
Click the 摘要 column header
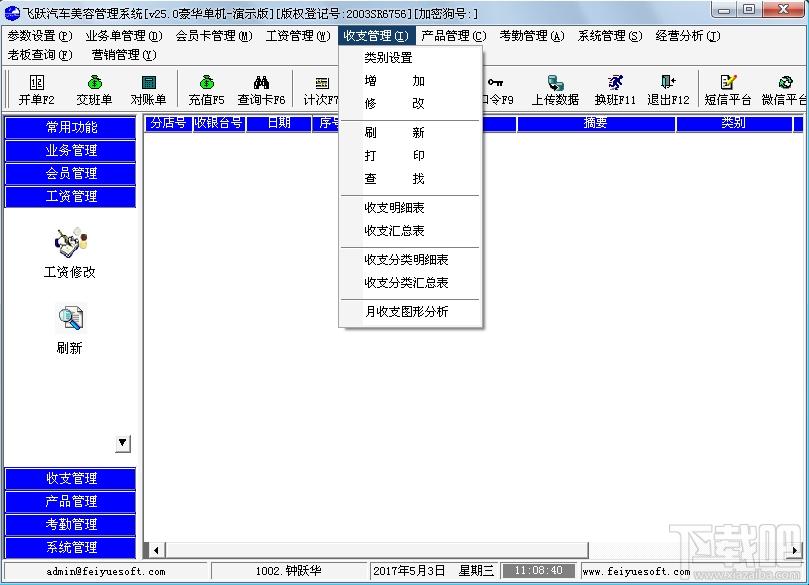tap(596, 123)
